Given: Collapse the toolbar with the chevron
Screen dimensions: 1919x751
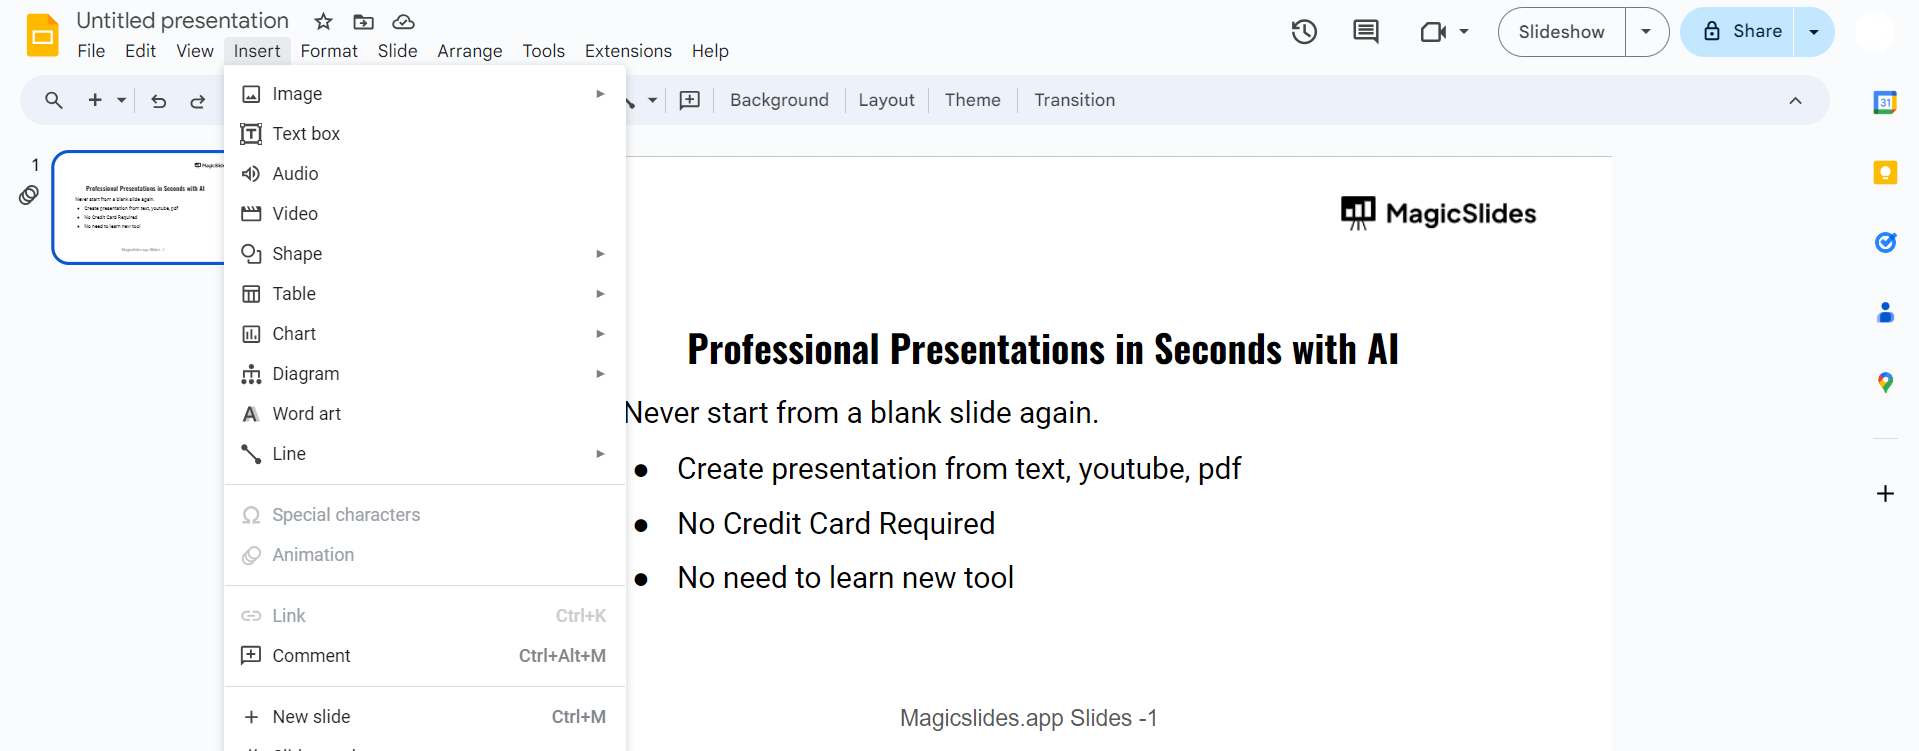Looking at the screenshot, I should point(1796,100).
